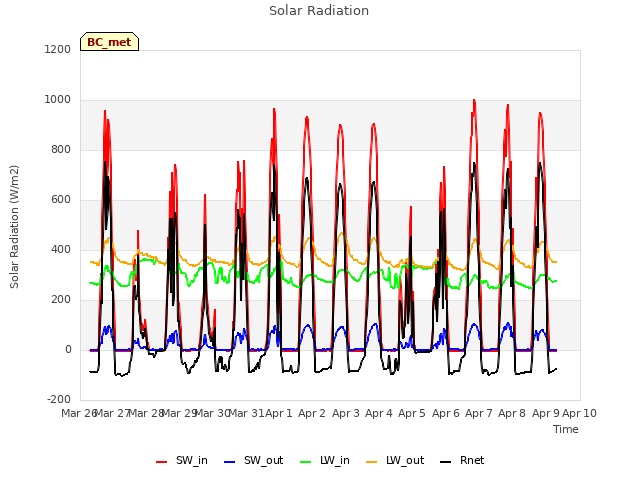
Task: Click the 1000 y-axis tick label
Action: pyautogui.click(x=58, y=100)
